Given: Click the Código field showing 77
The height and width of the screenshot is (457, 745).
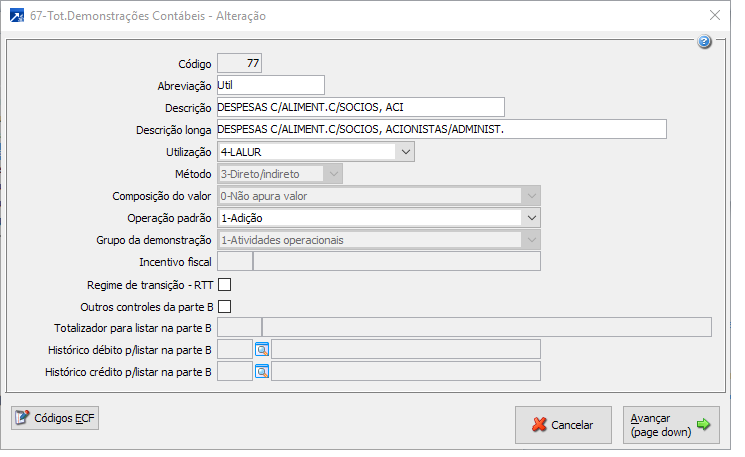Looking at the screenshot, I should pyautogui.click(x=240, y=64).
